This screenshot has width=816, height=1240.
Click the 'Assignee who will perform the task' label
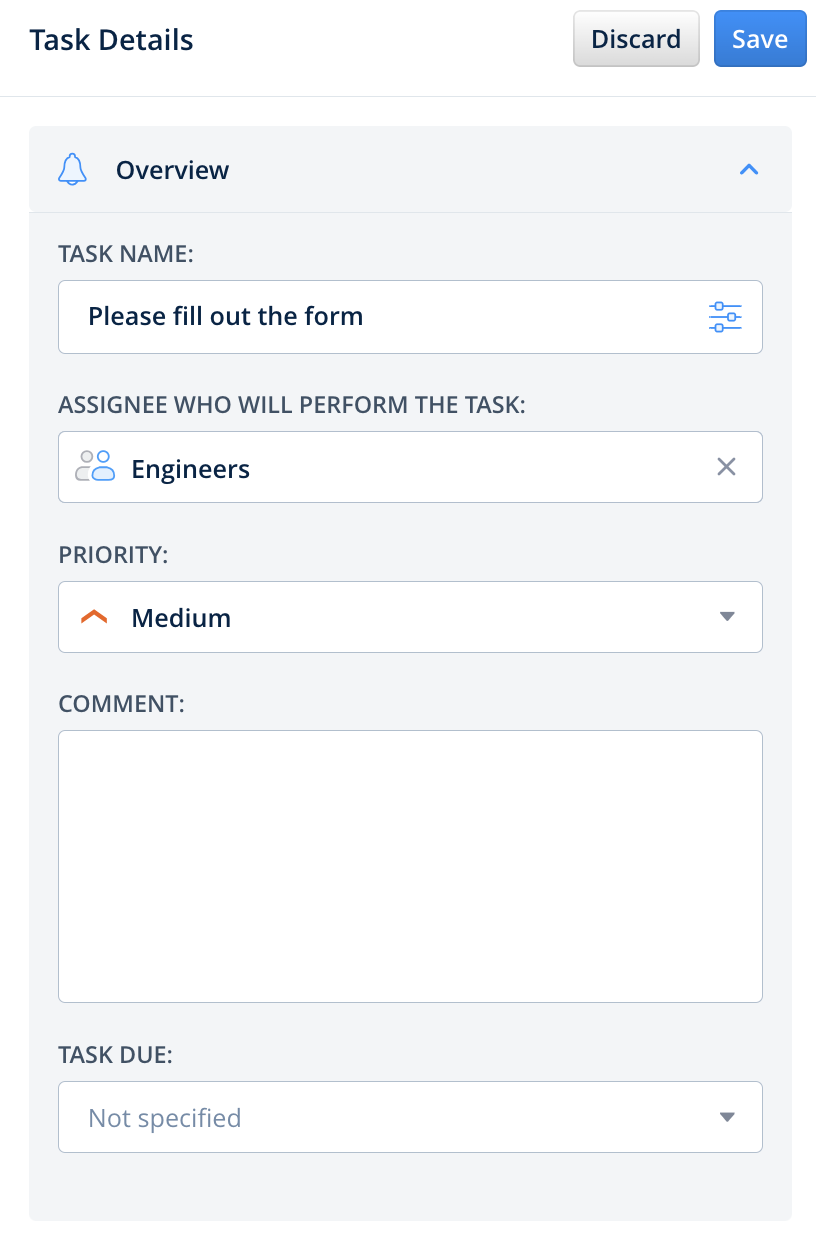point(292,404)
